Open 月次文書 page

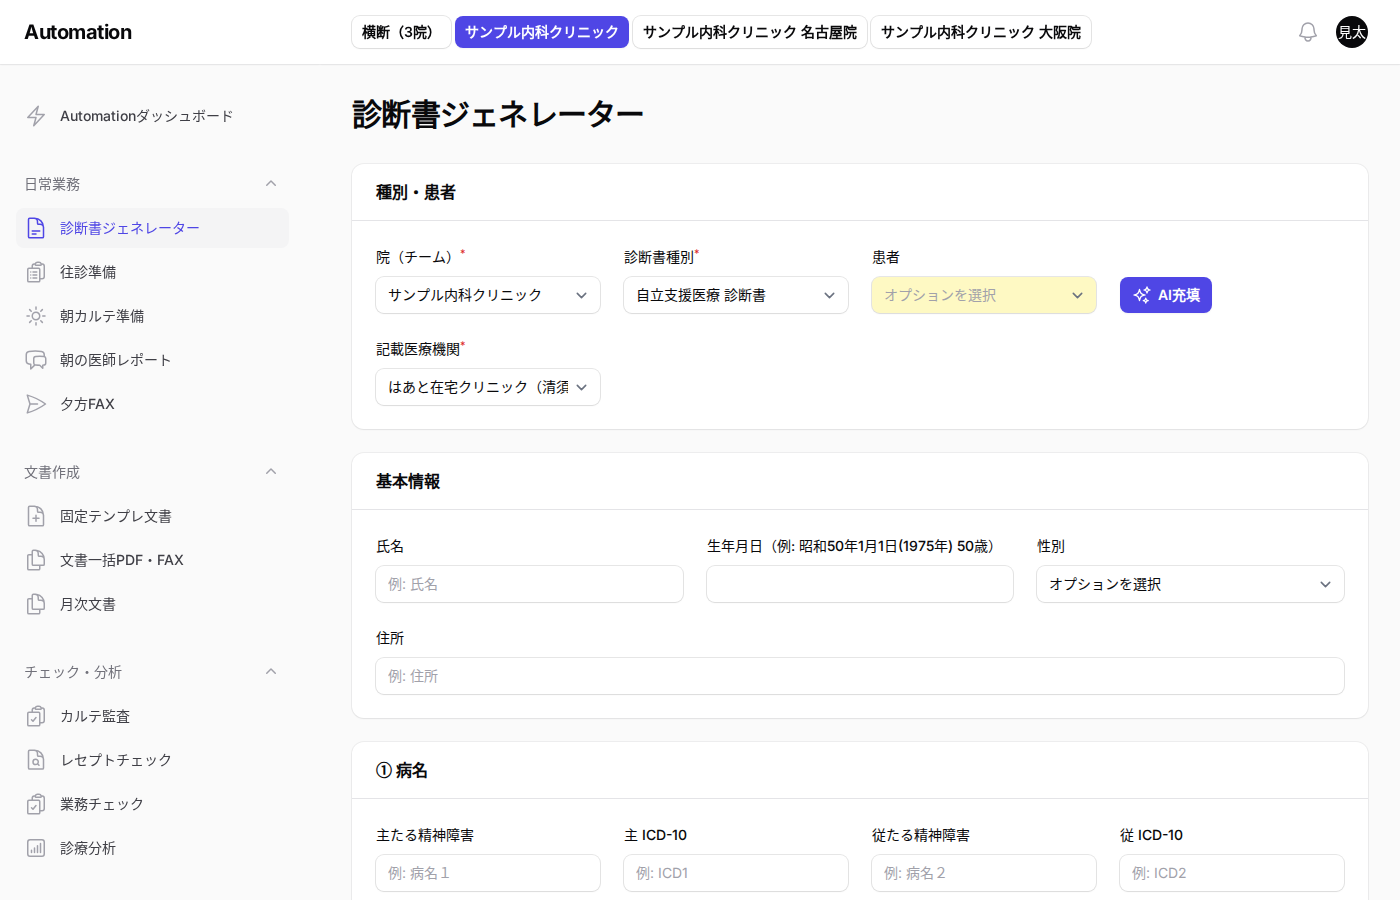[x=152, y=604]
